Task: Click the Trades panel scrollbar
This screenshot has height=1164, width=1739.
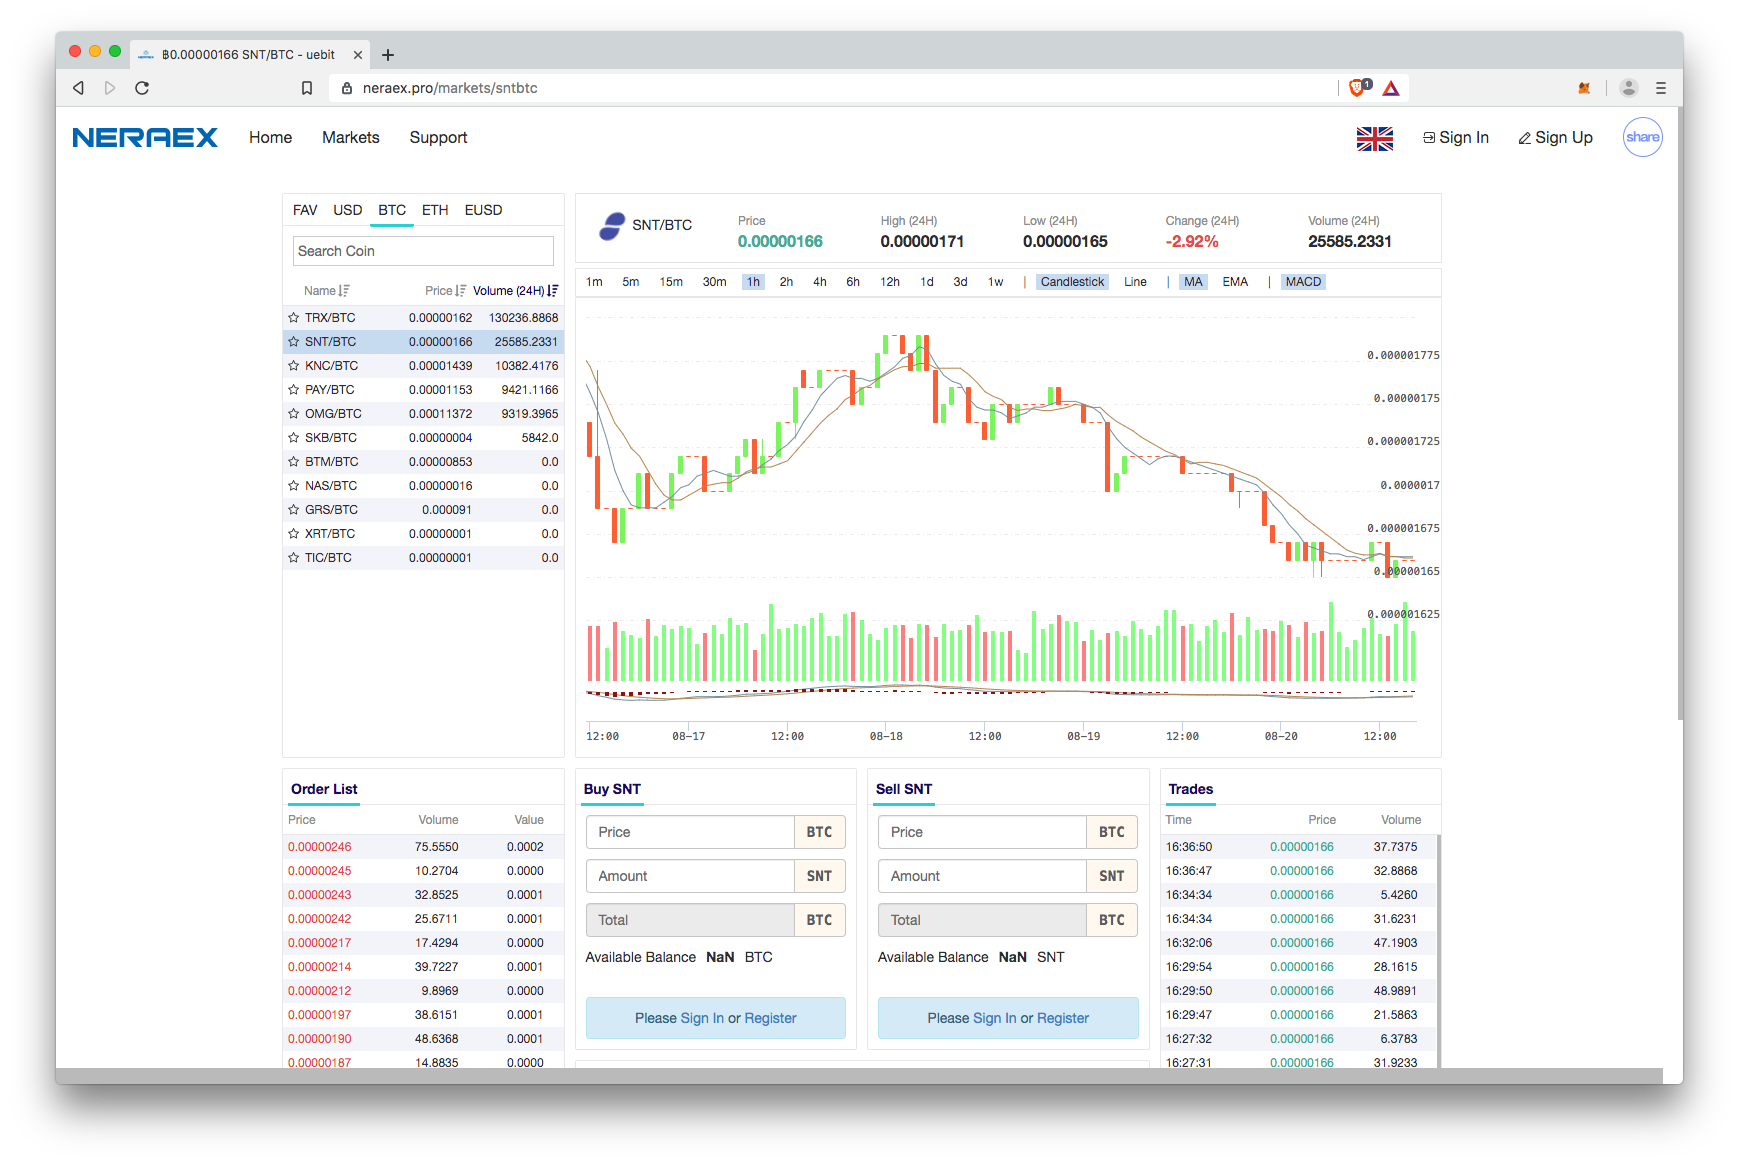Action: [x=1438, y=950]
